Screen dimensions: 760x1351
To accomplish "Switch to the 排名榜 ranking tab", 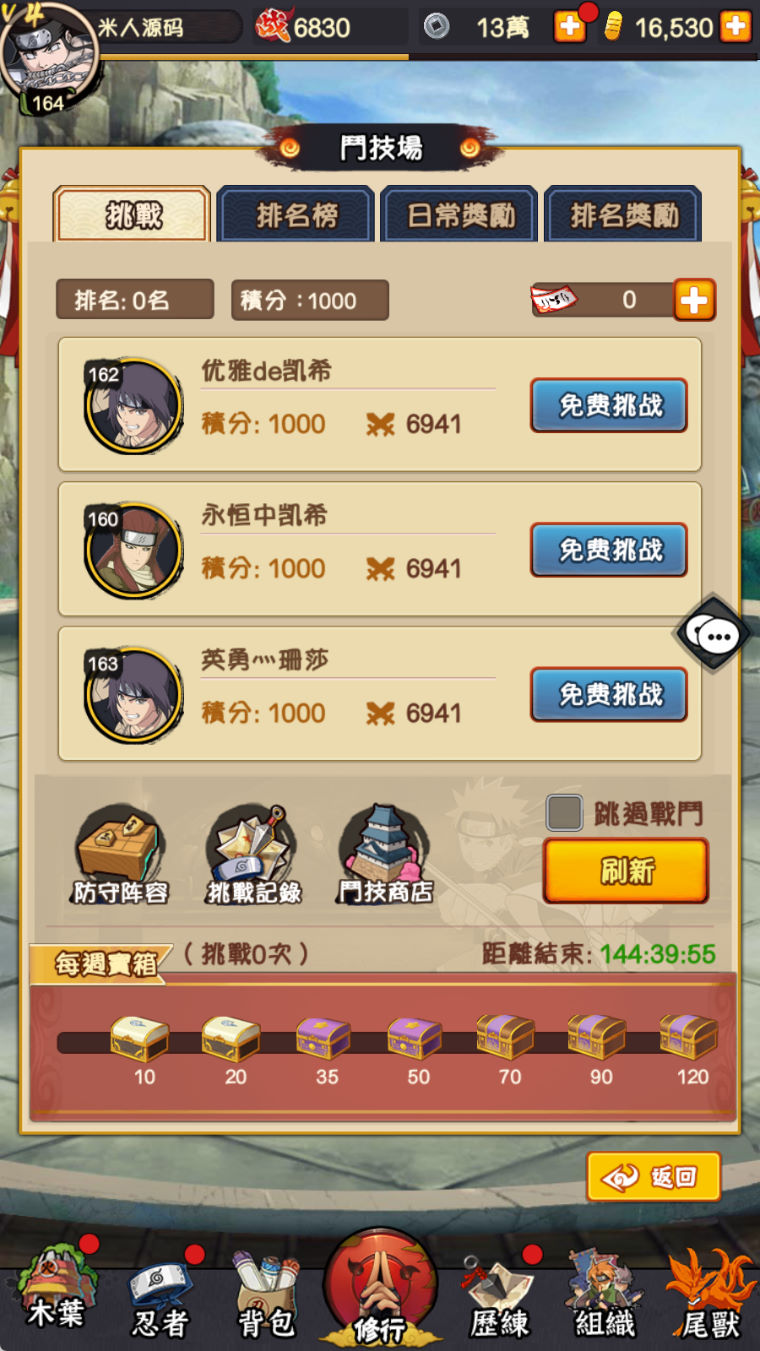I will point(296,214).
